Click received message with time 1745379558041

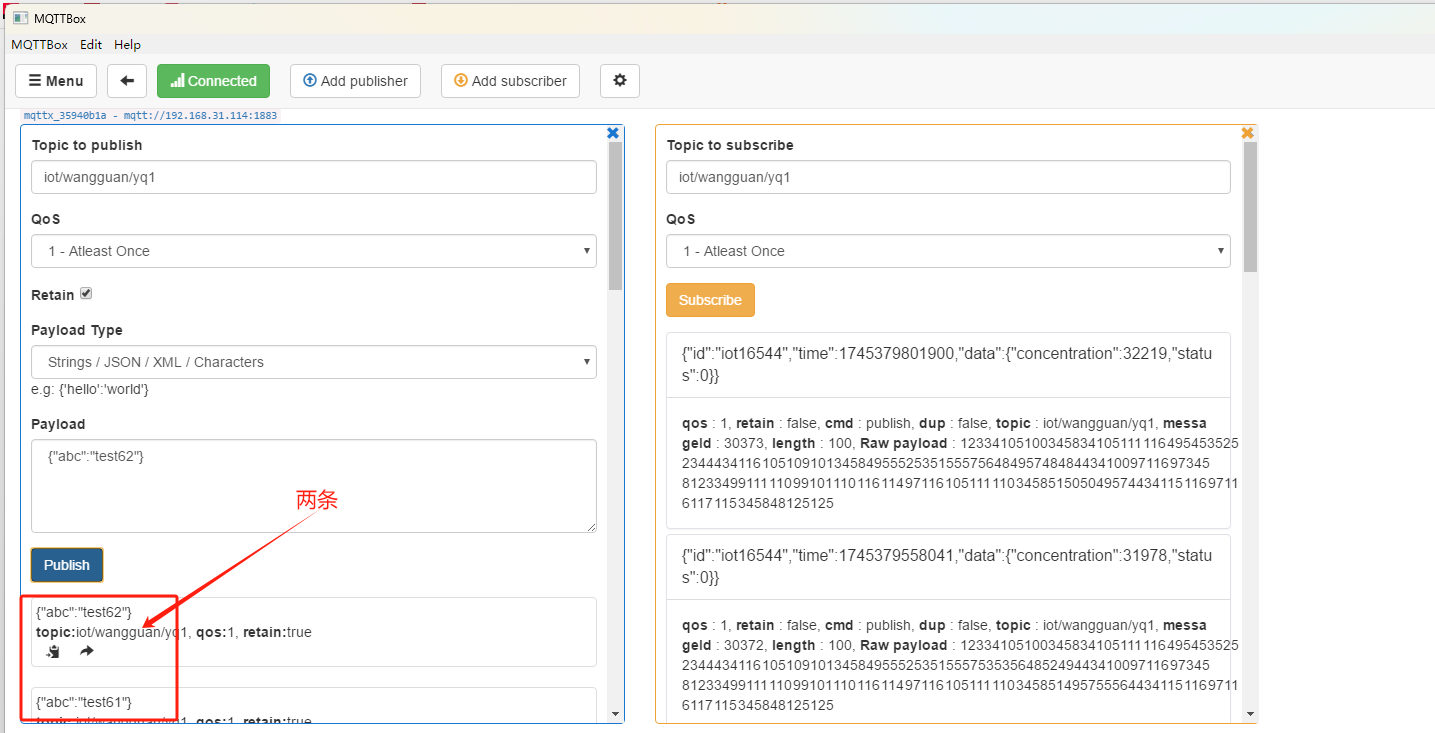click(948, 567)
